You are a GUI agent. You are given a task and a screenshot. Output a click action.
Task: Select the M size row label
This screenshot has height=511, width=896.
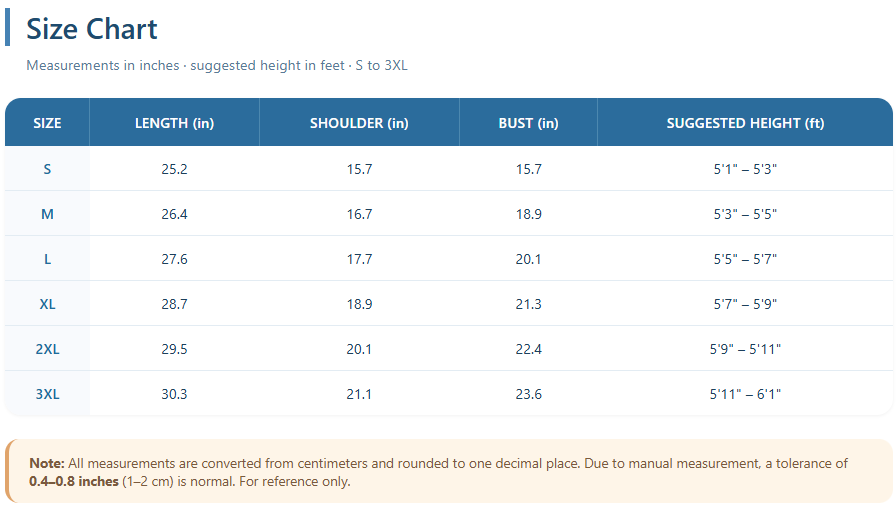coord(47,214)
